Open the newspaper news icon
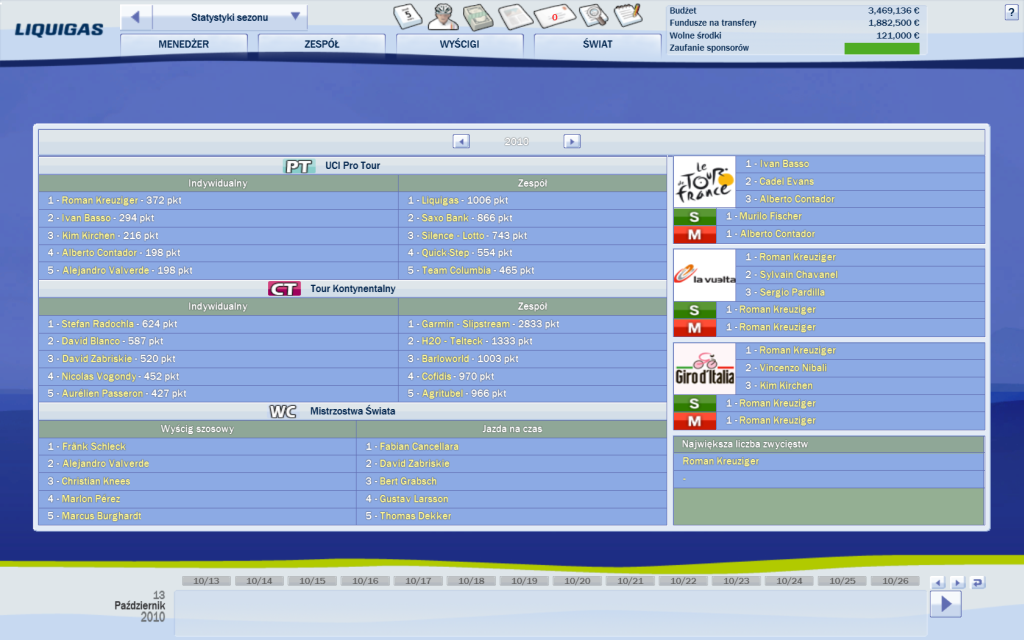1024x640 pixels. click(516, 17)
